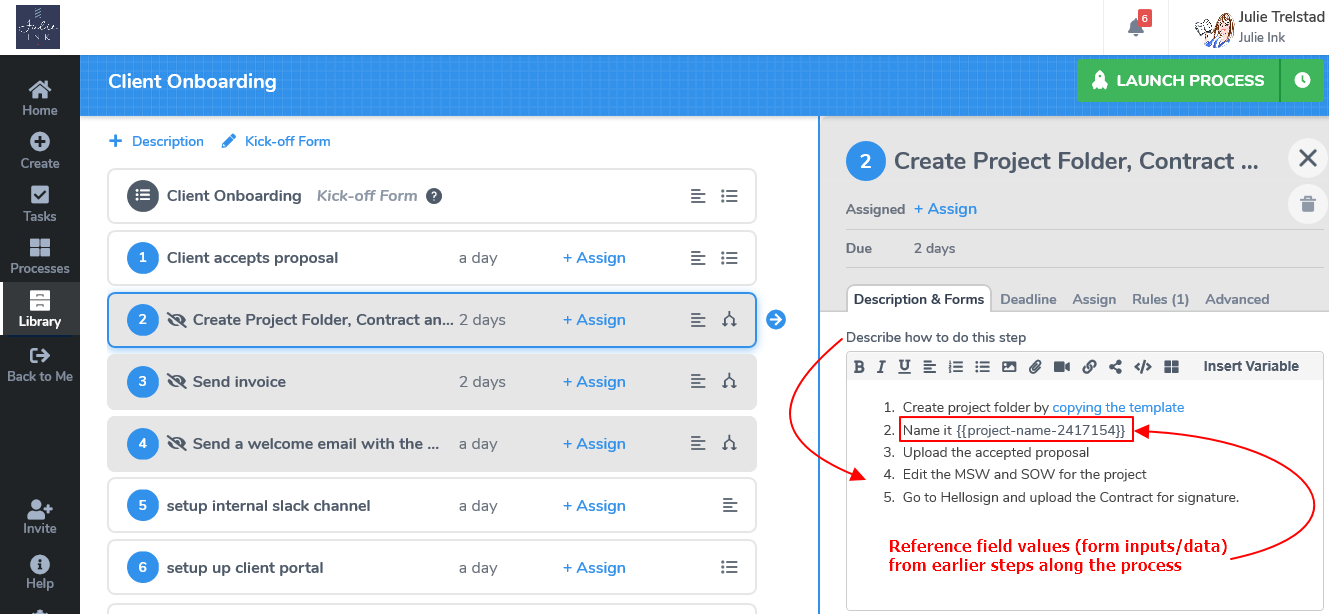Click the Bold formatting icon
Screen dimensions: 1329x614
859,367
